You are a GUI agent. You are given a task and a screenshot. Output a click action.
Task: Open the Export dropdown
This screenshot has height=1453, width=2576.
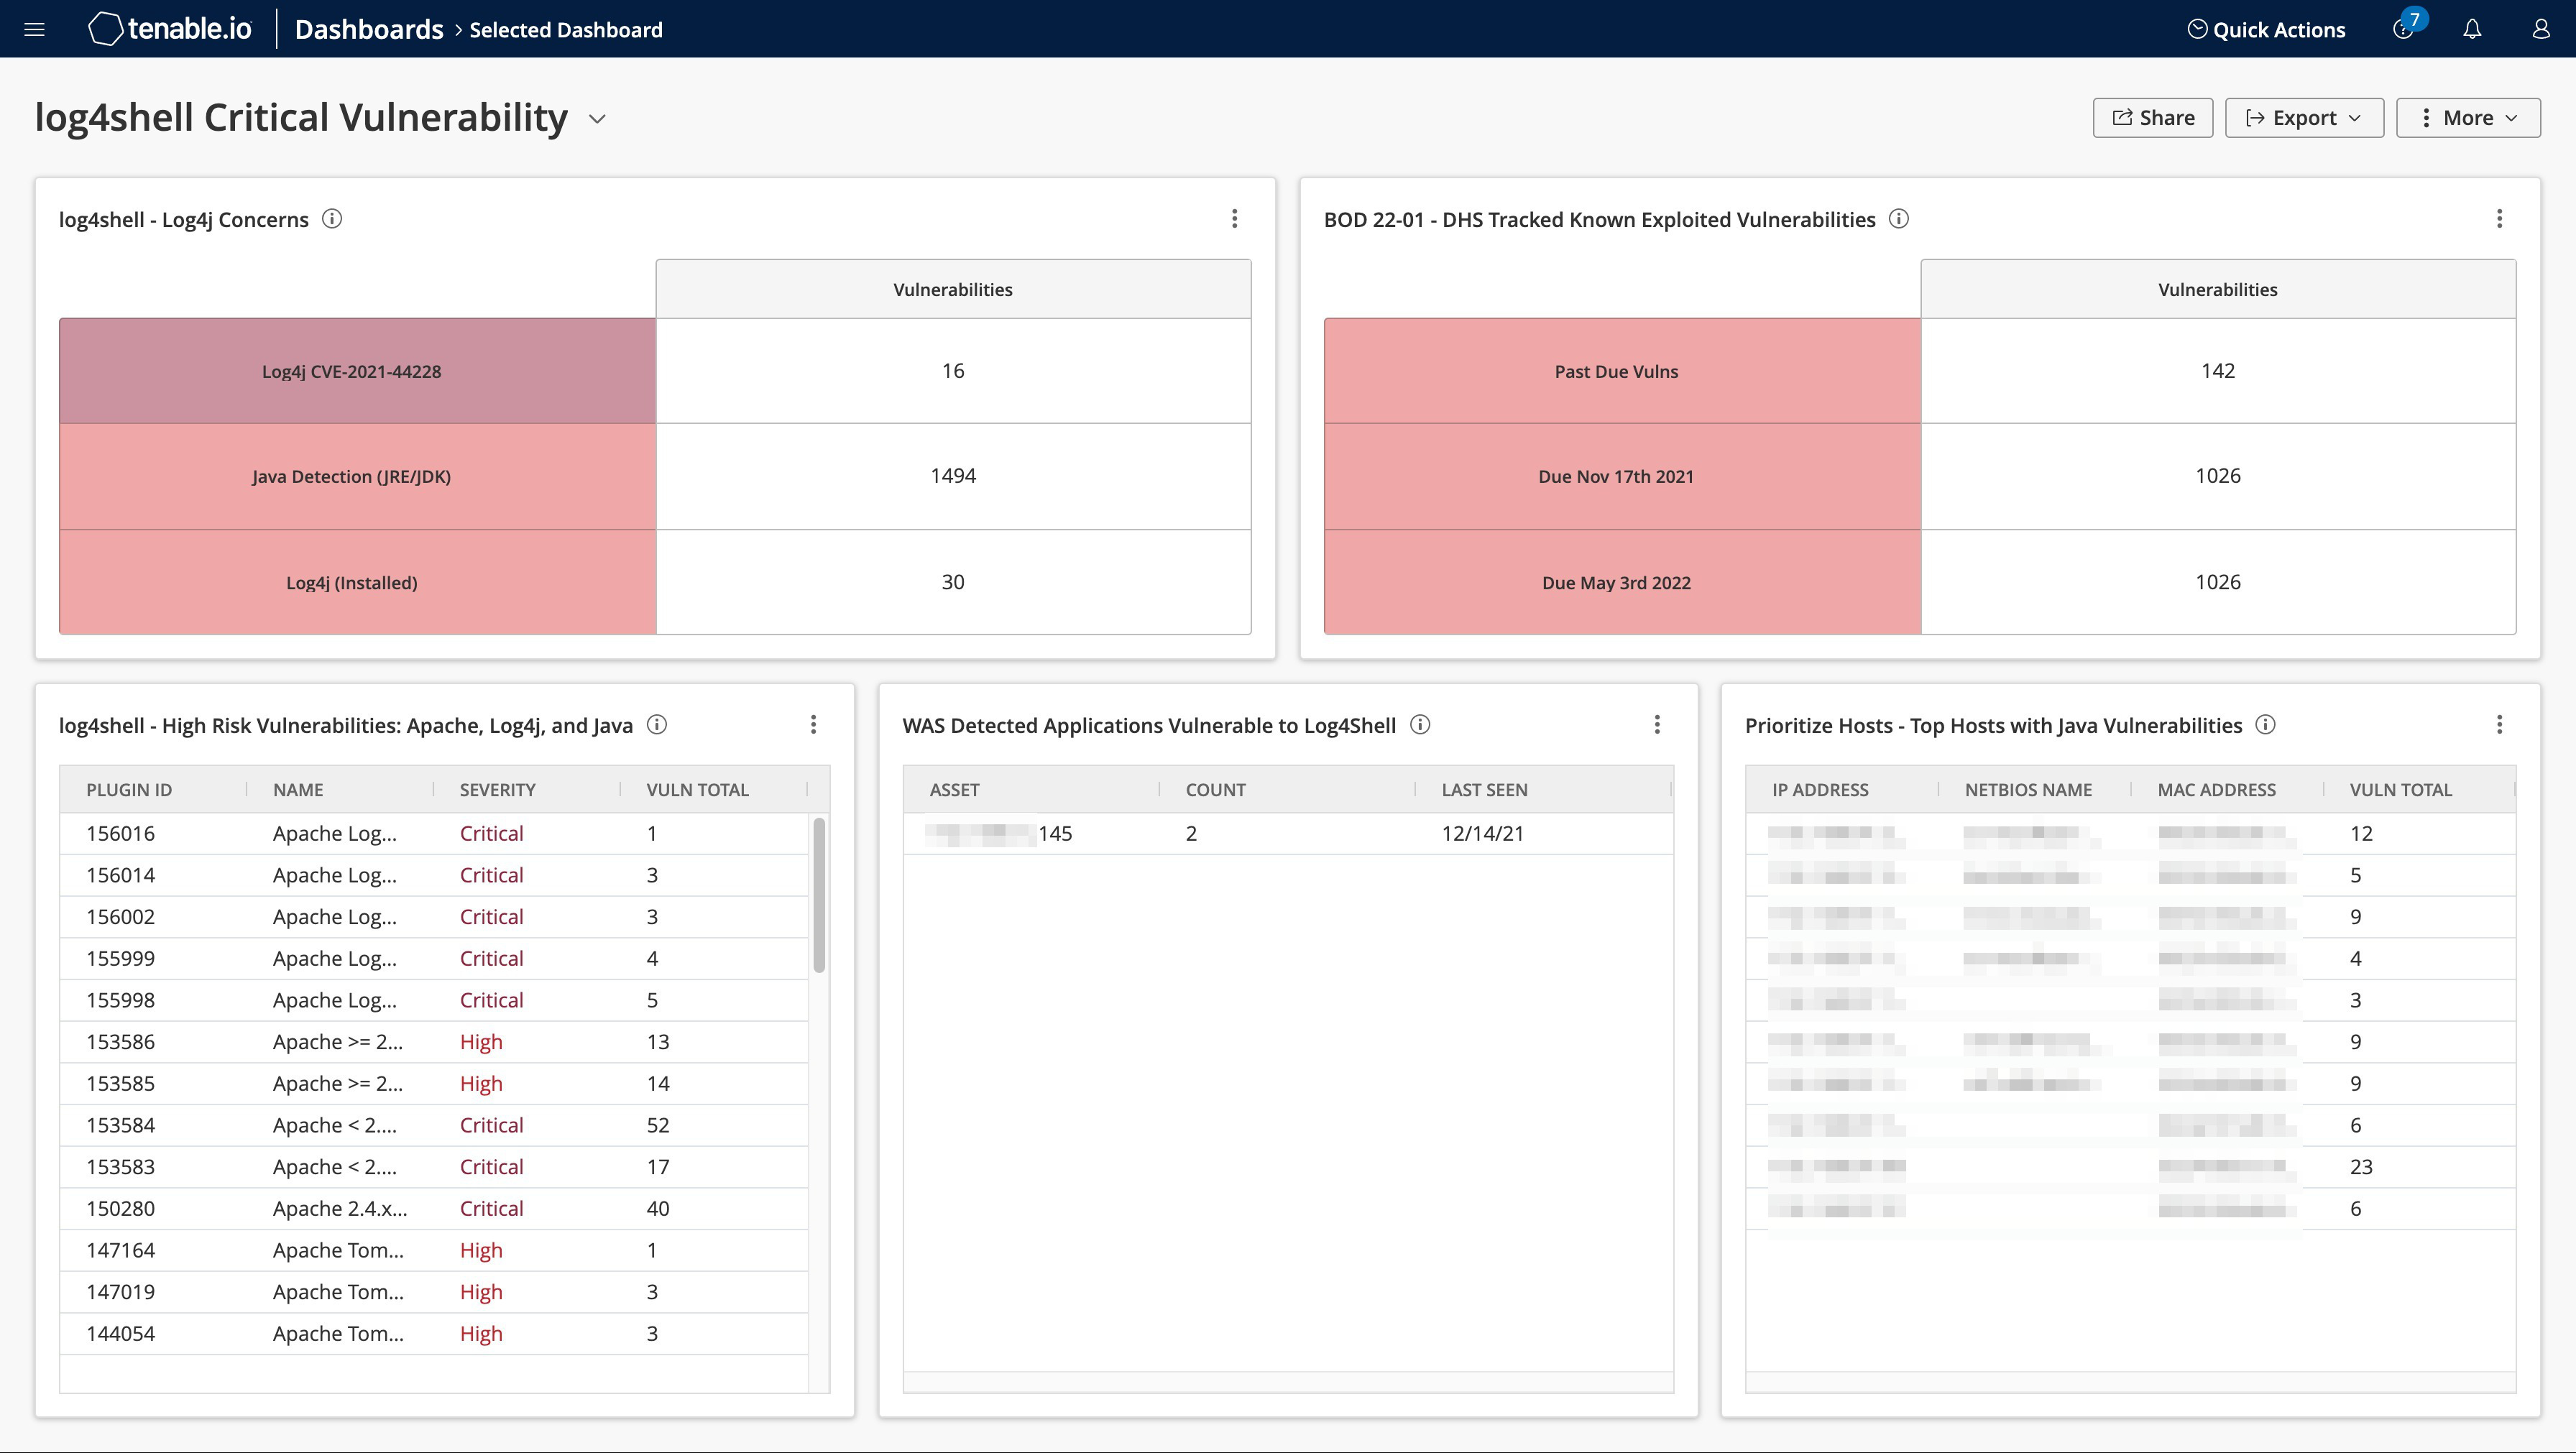tap(2304, 118)
